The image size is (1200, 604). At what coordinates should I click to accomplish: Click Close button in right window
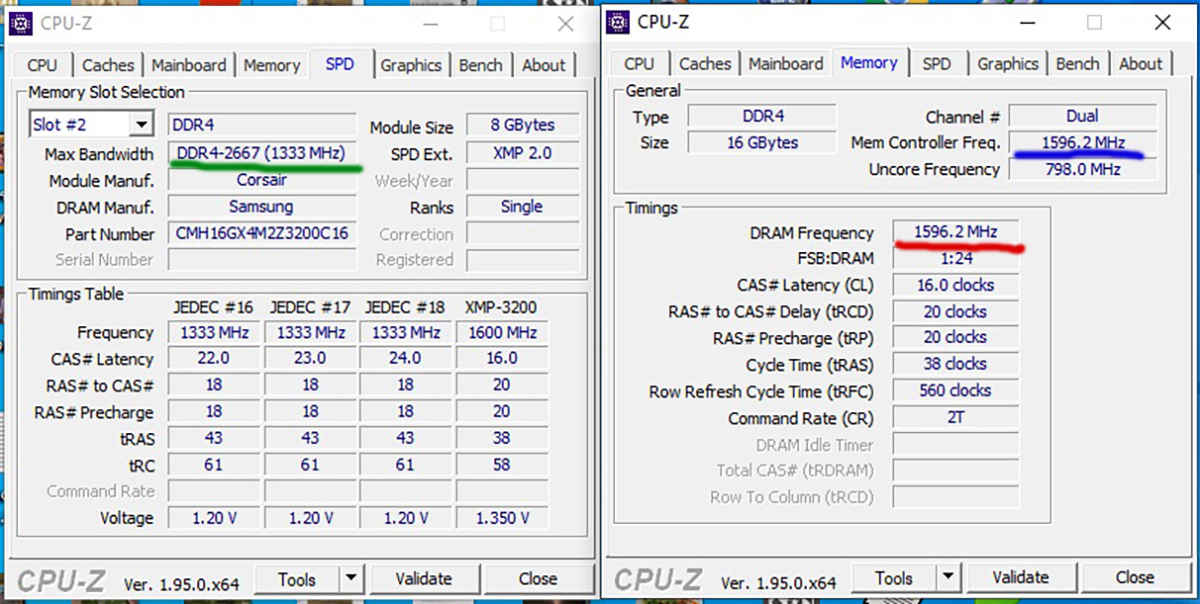pos(1135,577)
